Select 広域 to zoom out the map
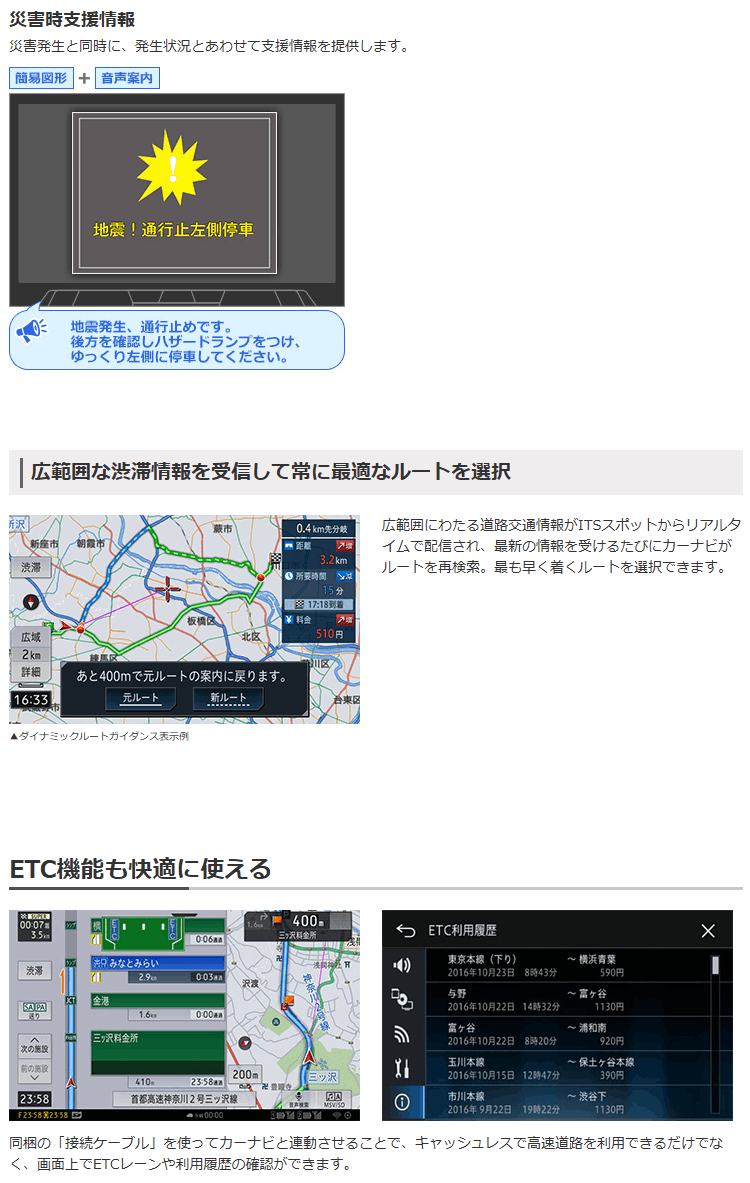The image size is (750, 1183). 31,637
